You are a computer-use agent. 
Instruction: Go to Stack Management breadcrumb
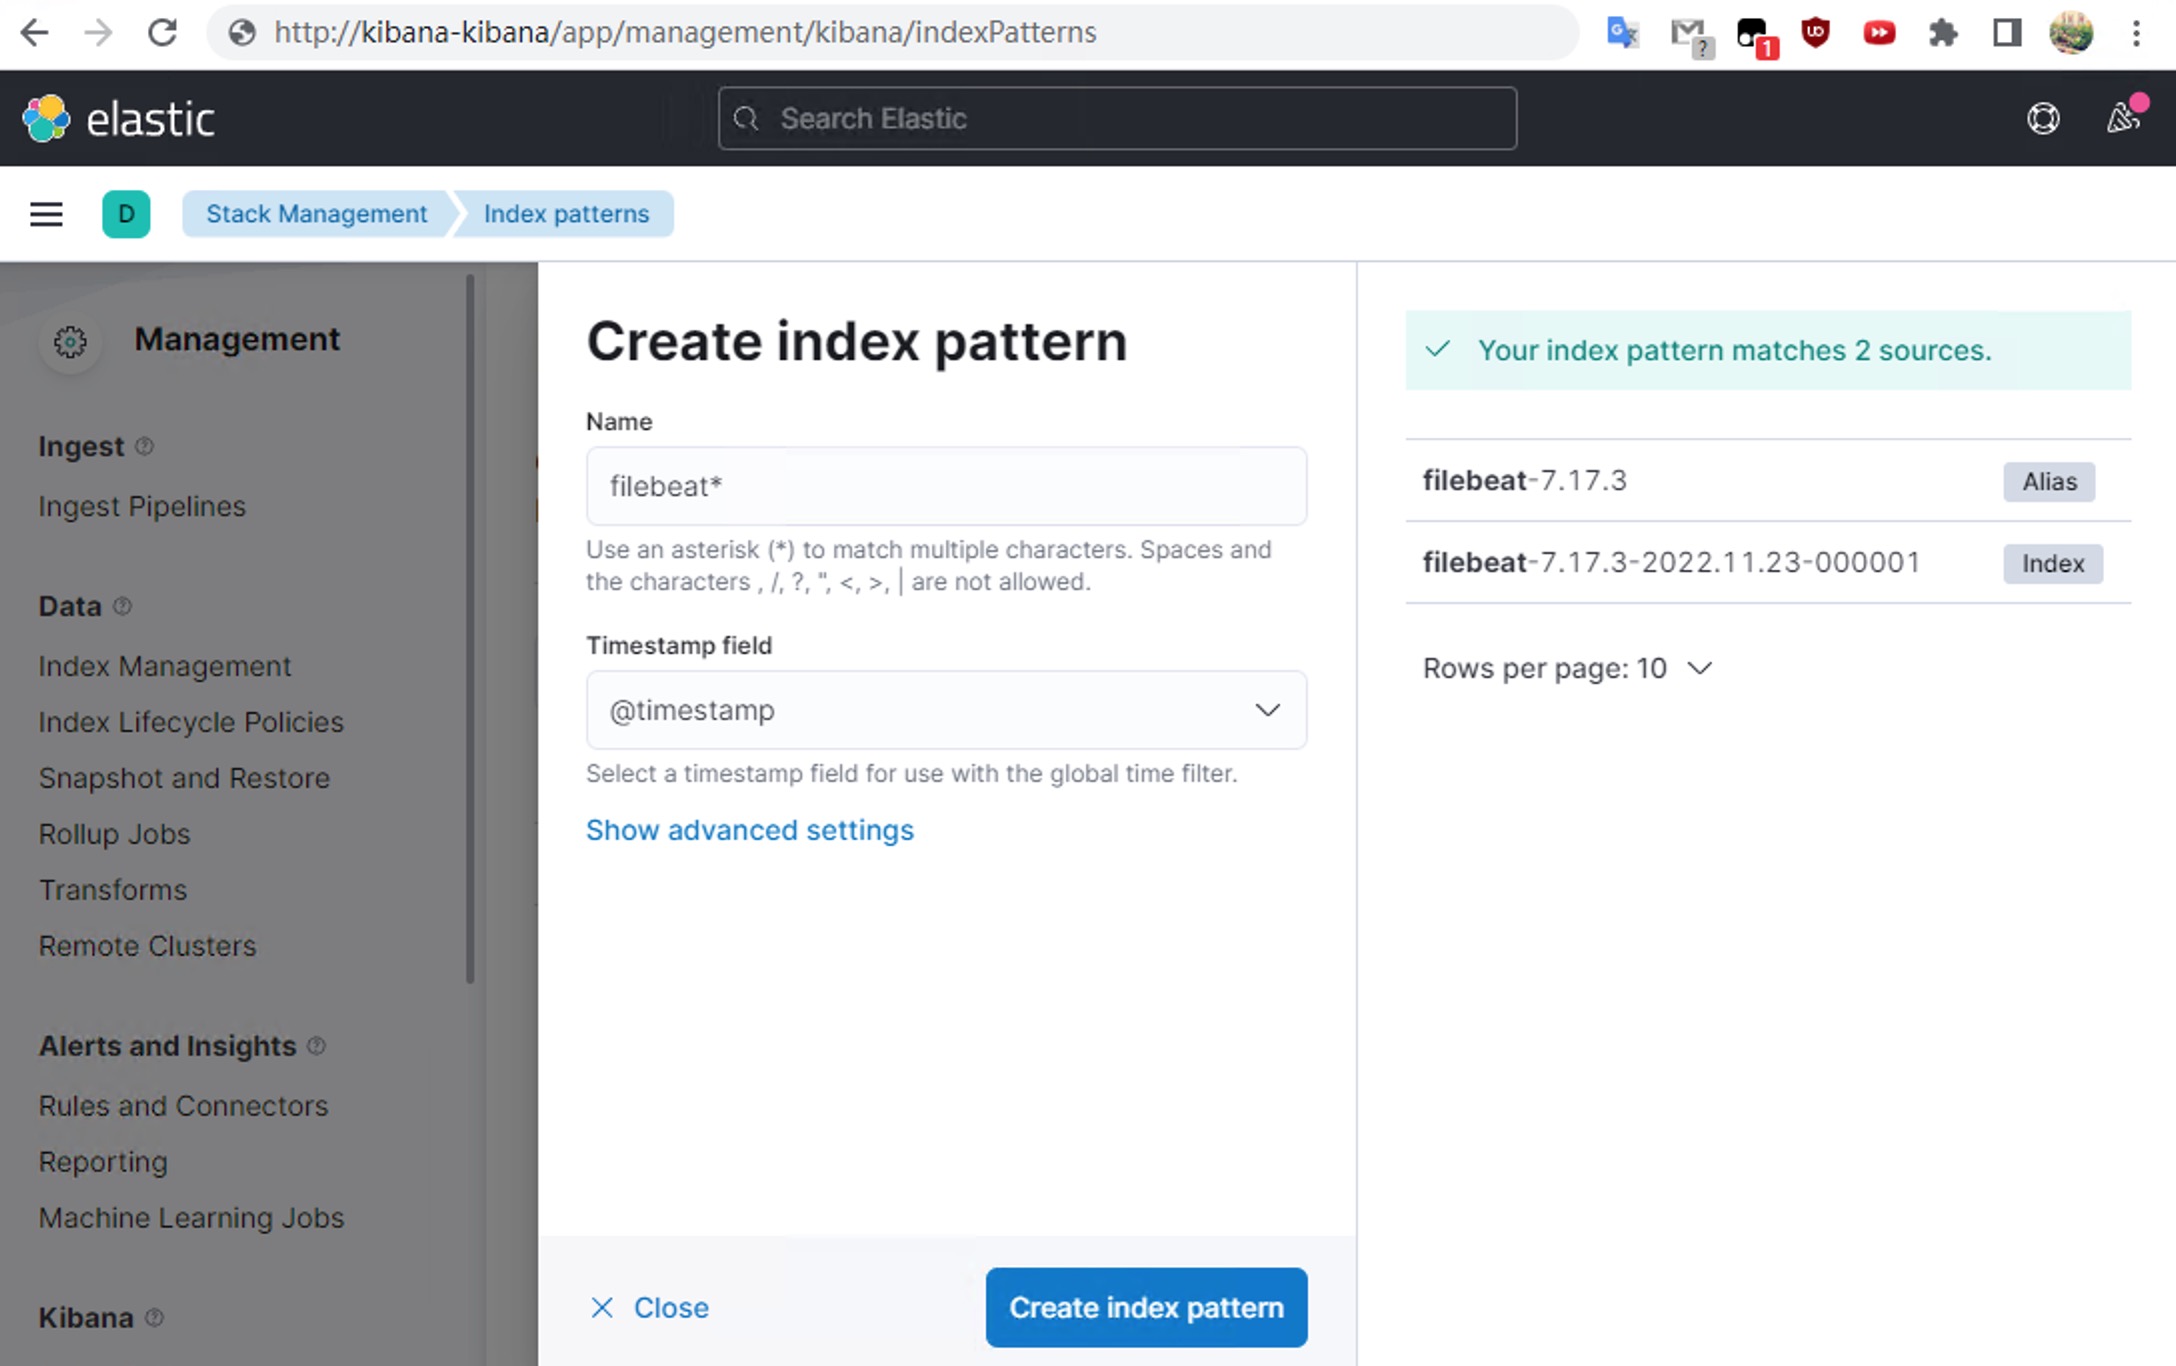click(x=316, y=214)
